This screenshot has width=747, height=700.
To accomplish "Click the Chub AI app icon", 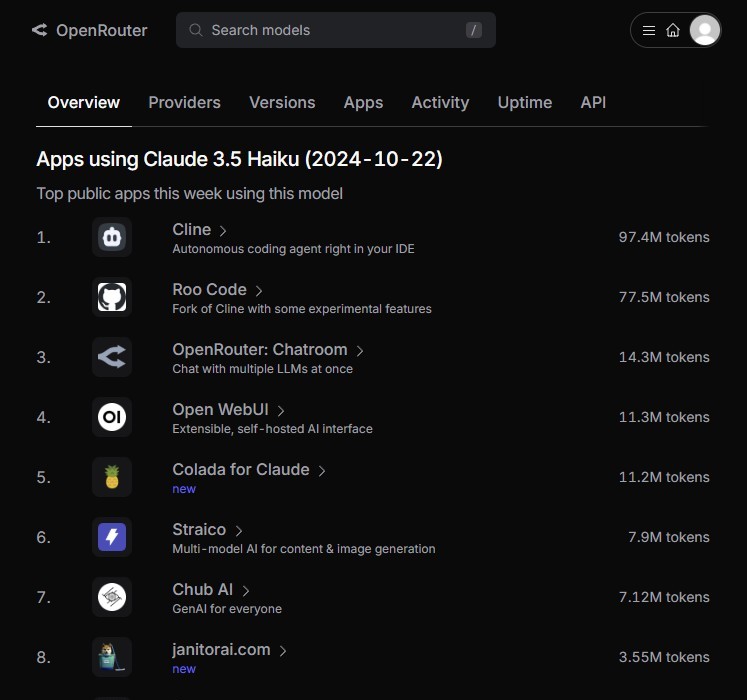I will (112, 597).
